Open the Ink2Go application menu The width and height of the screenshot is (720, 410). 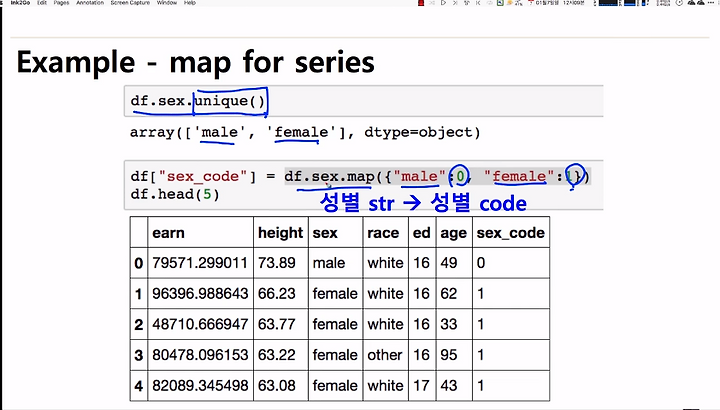[20, 3]
